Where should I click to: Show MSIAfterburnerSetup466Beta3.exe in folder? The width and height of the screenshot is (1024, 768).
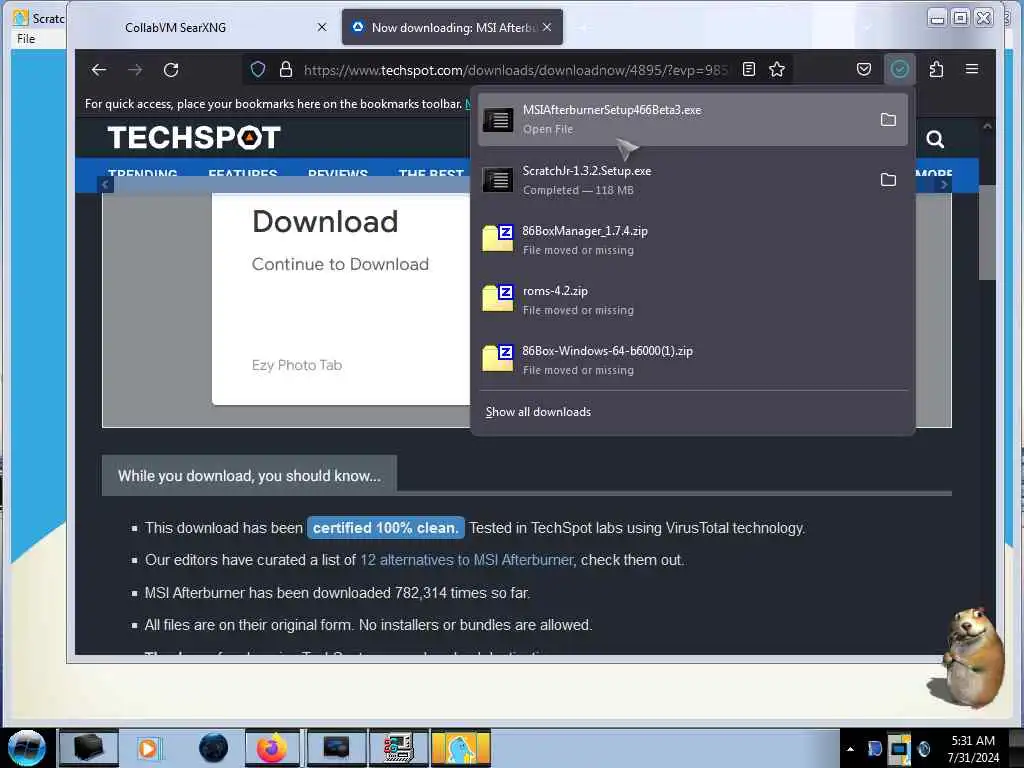[x=888, y=120]
